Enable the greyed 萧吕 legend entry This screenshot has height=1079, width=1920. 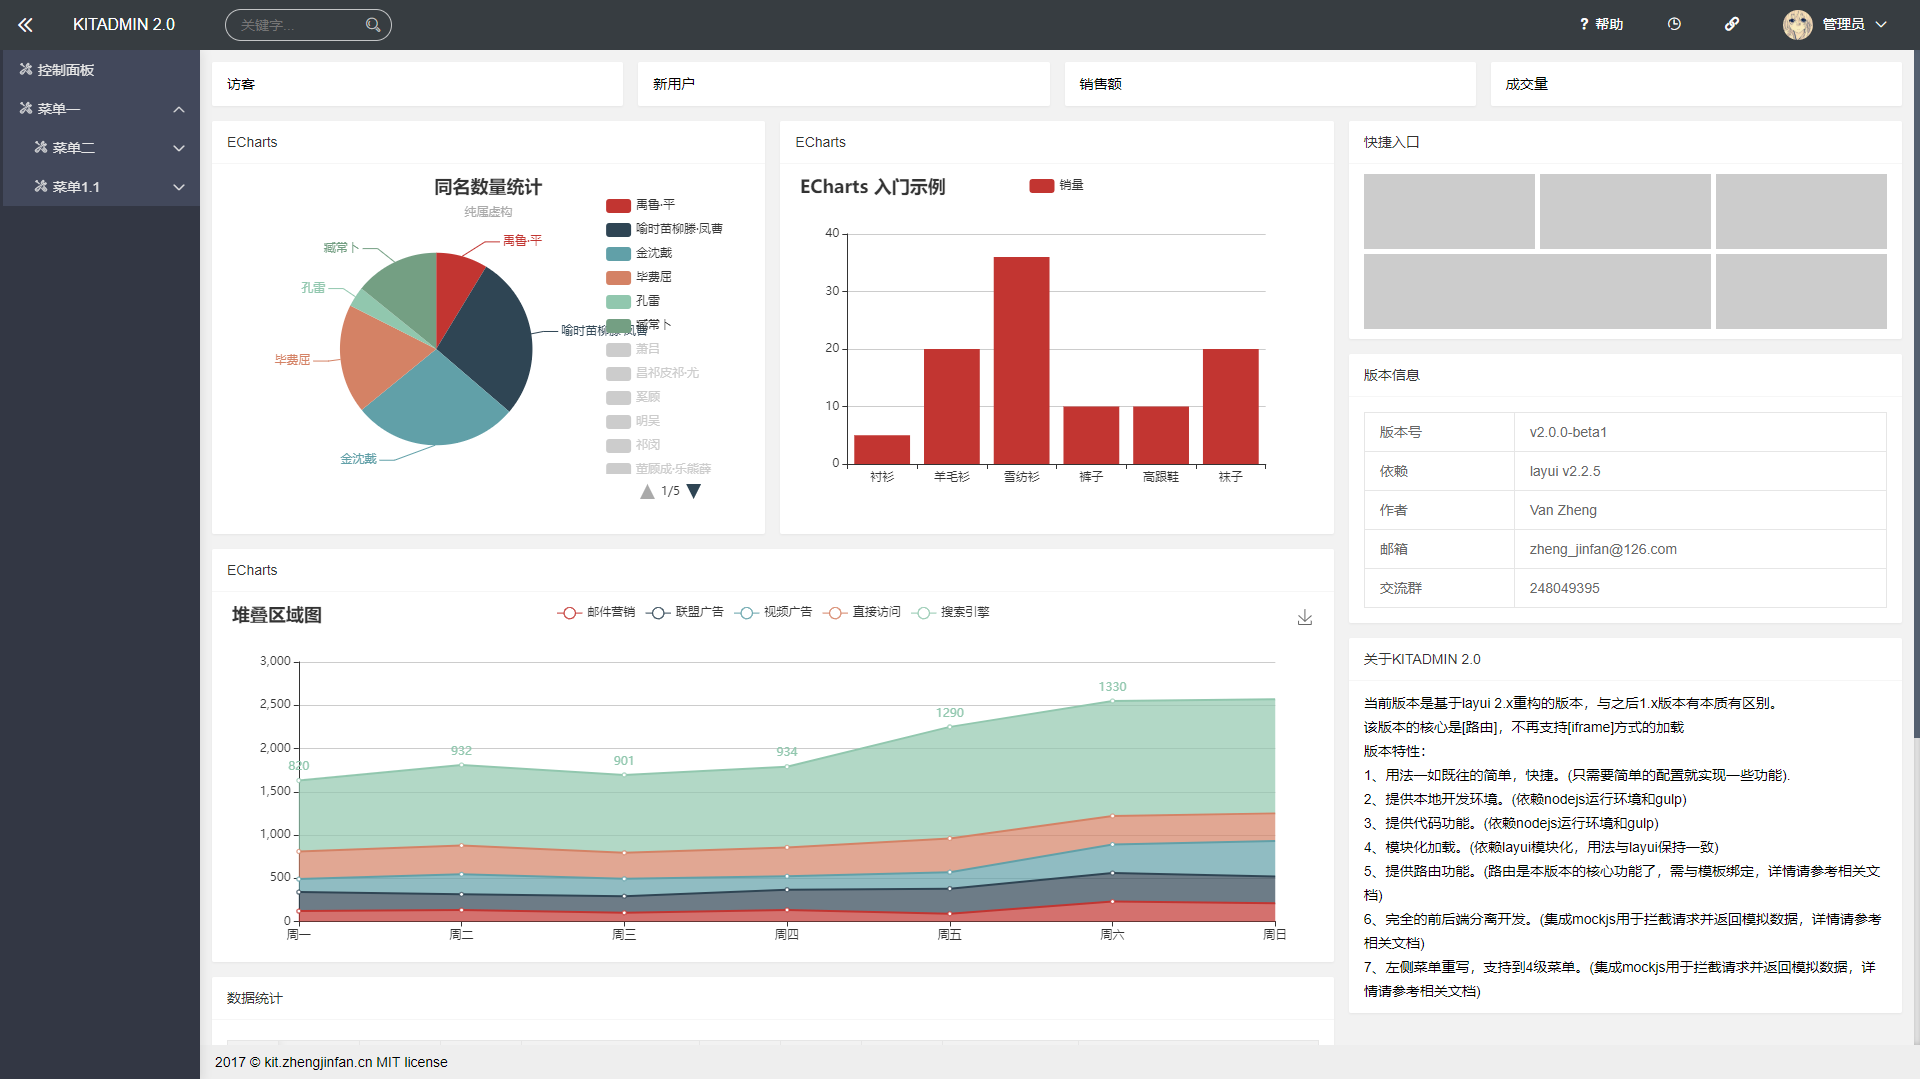(x=633, y=349)
